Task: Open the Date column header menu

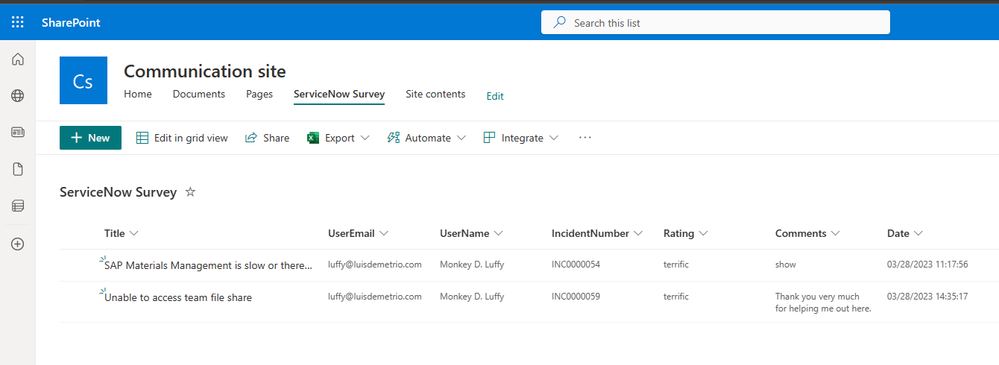Action: point(905,233)
